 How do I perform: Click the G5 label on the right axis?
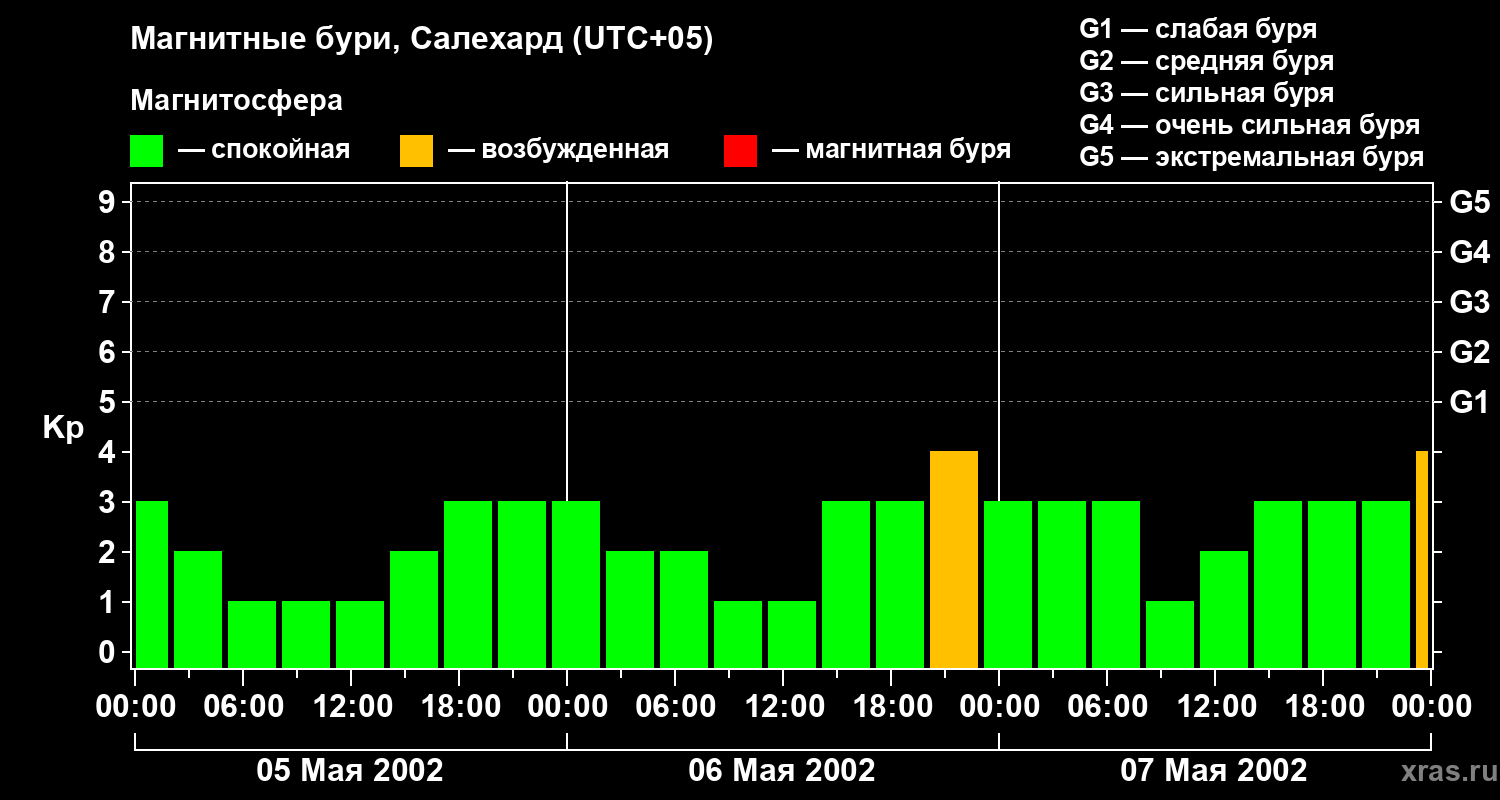coord(1470,202)
